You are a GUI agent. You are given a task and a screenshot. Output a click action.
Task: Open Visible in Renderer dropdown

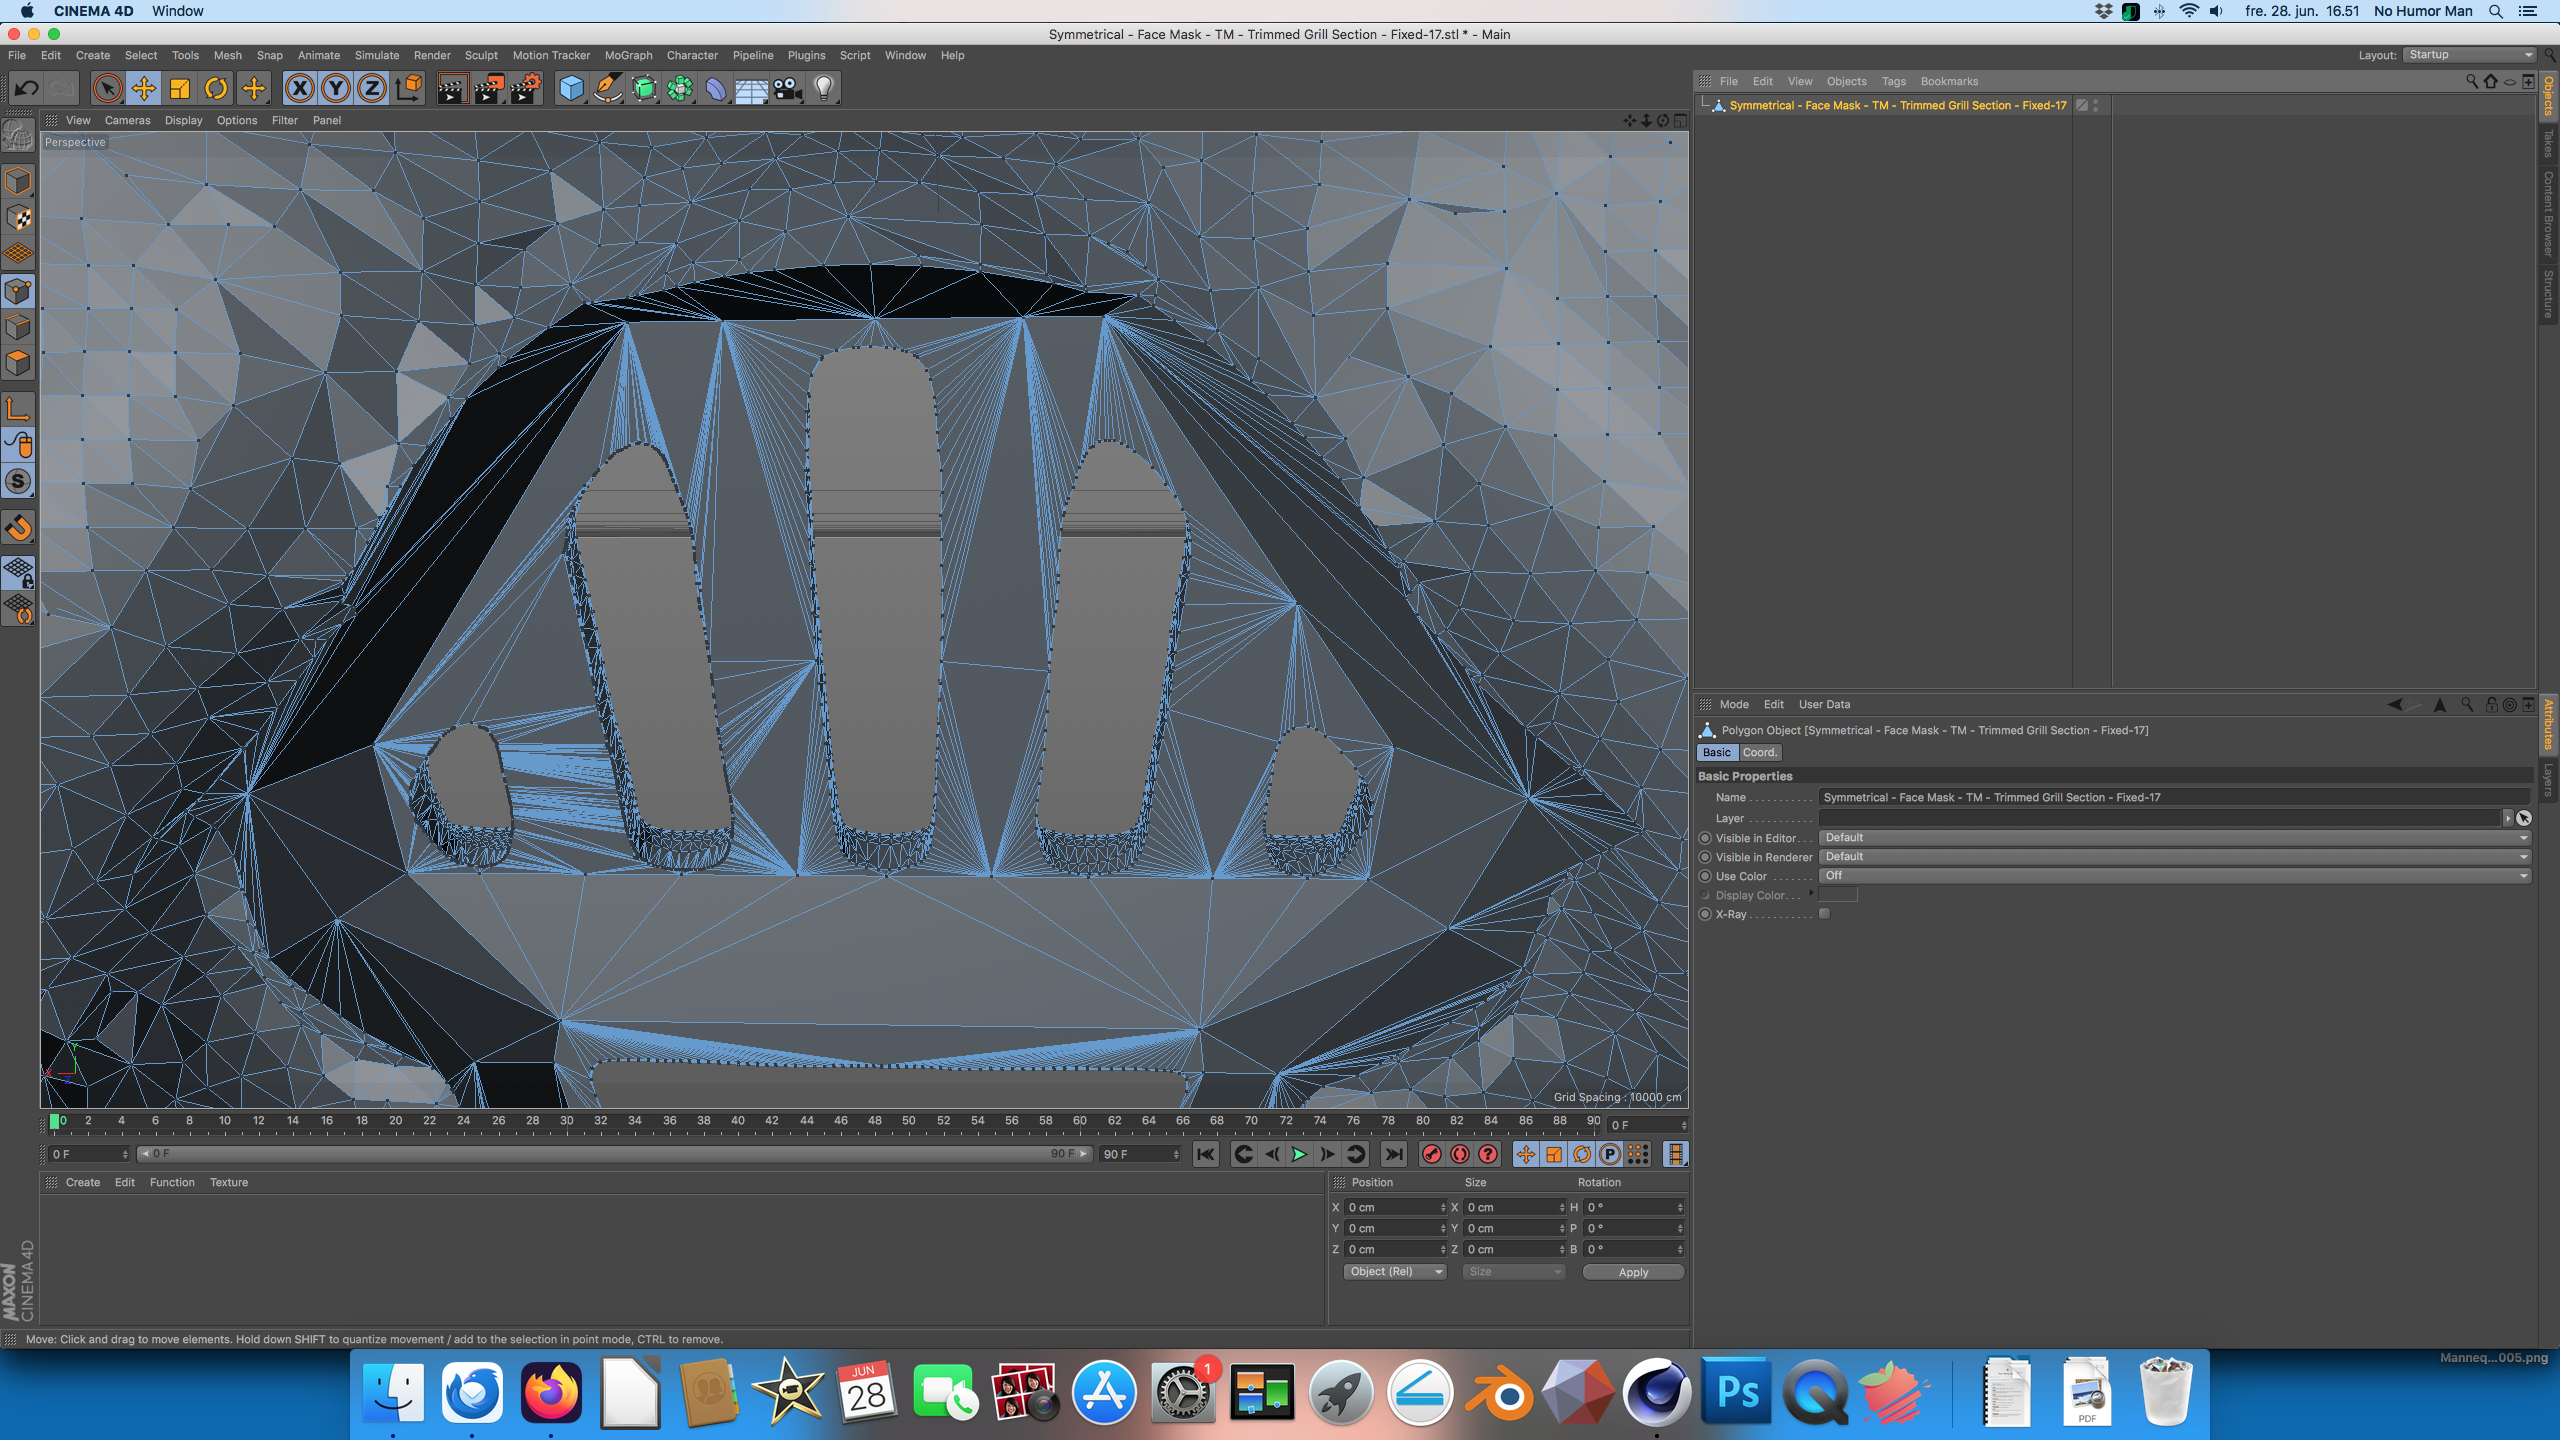(x=2174, y=857)
